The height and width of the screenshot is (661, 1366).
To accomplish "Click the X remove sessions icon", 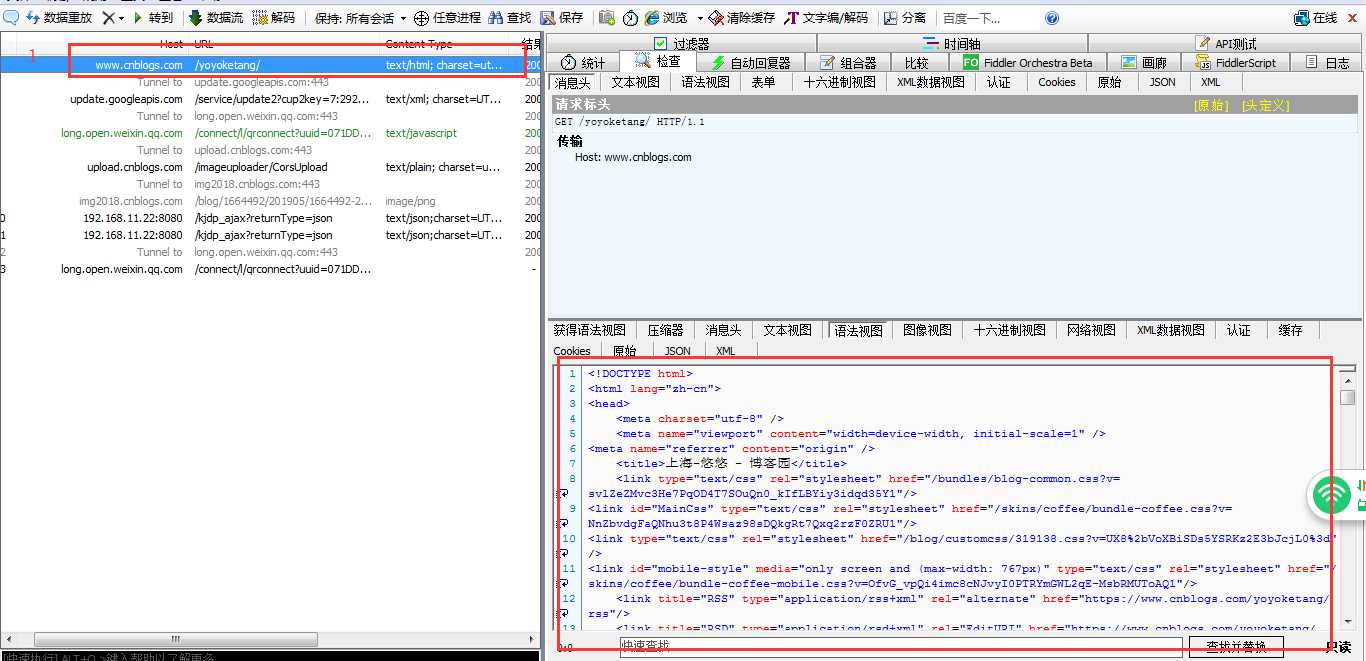I will point(109,18).
